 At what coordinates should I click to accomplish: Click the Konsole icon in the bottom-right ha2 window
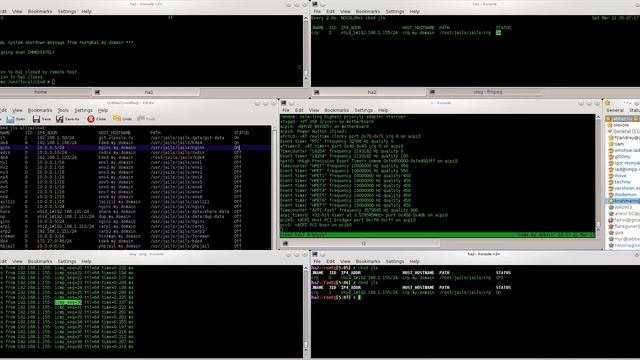click(315, 254)
